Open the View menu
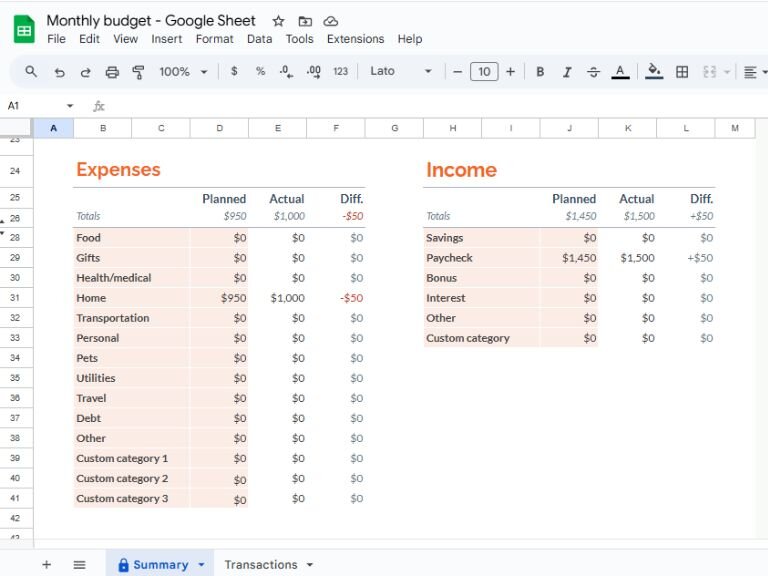The height and width of the screenshot is (576, 768). point(125,39)
